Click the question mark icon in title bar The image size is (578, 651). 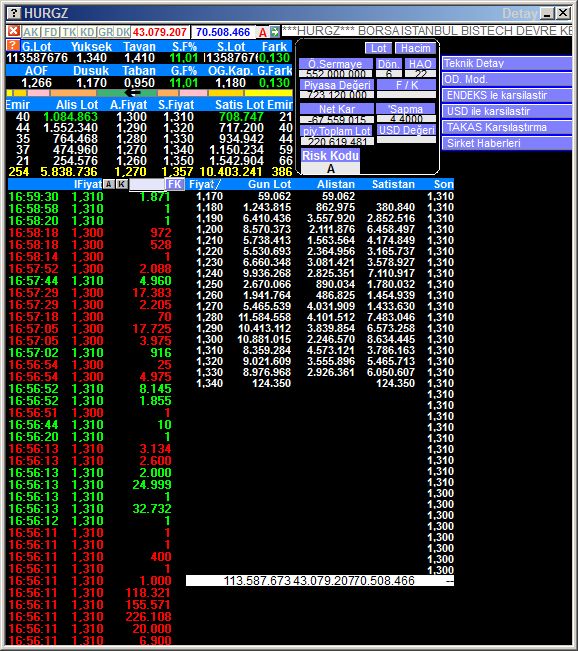pyautogui.click(x=14, y=13)
